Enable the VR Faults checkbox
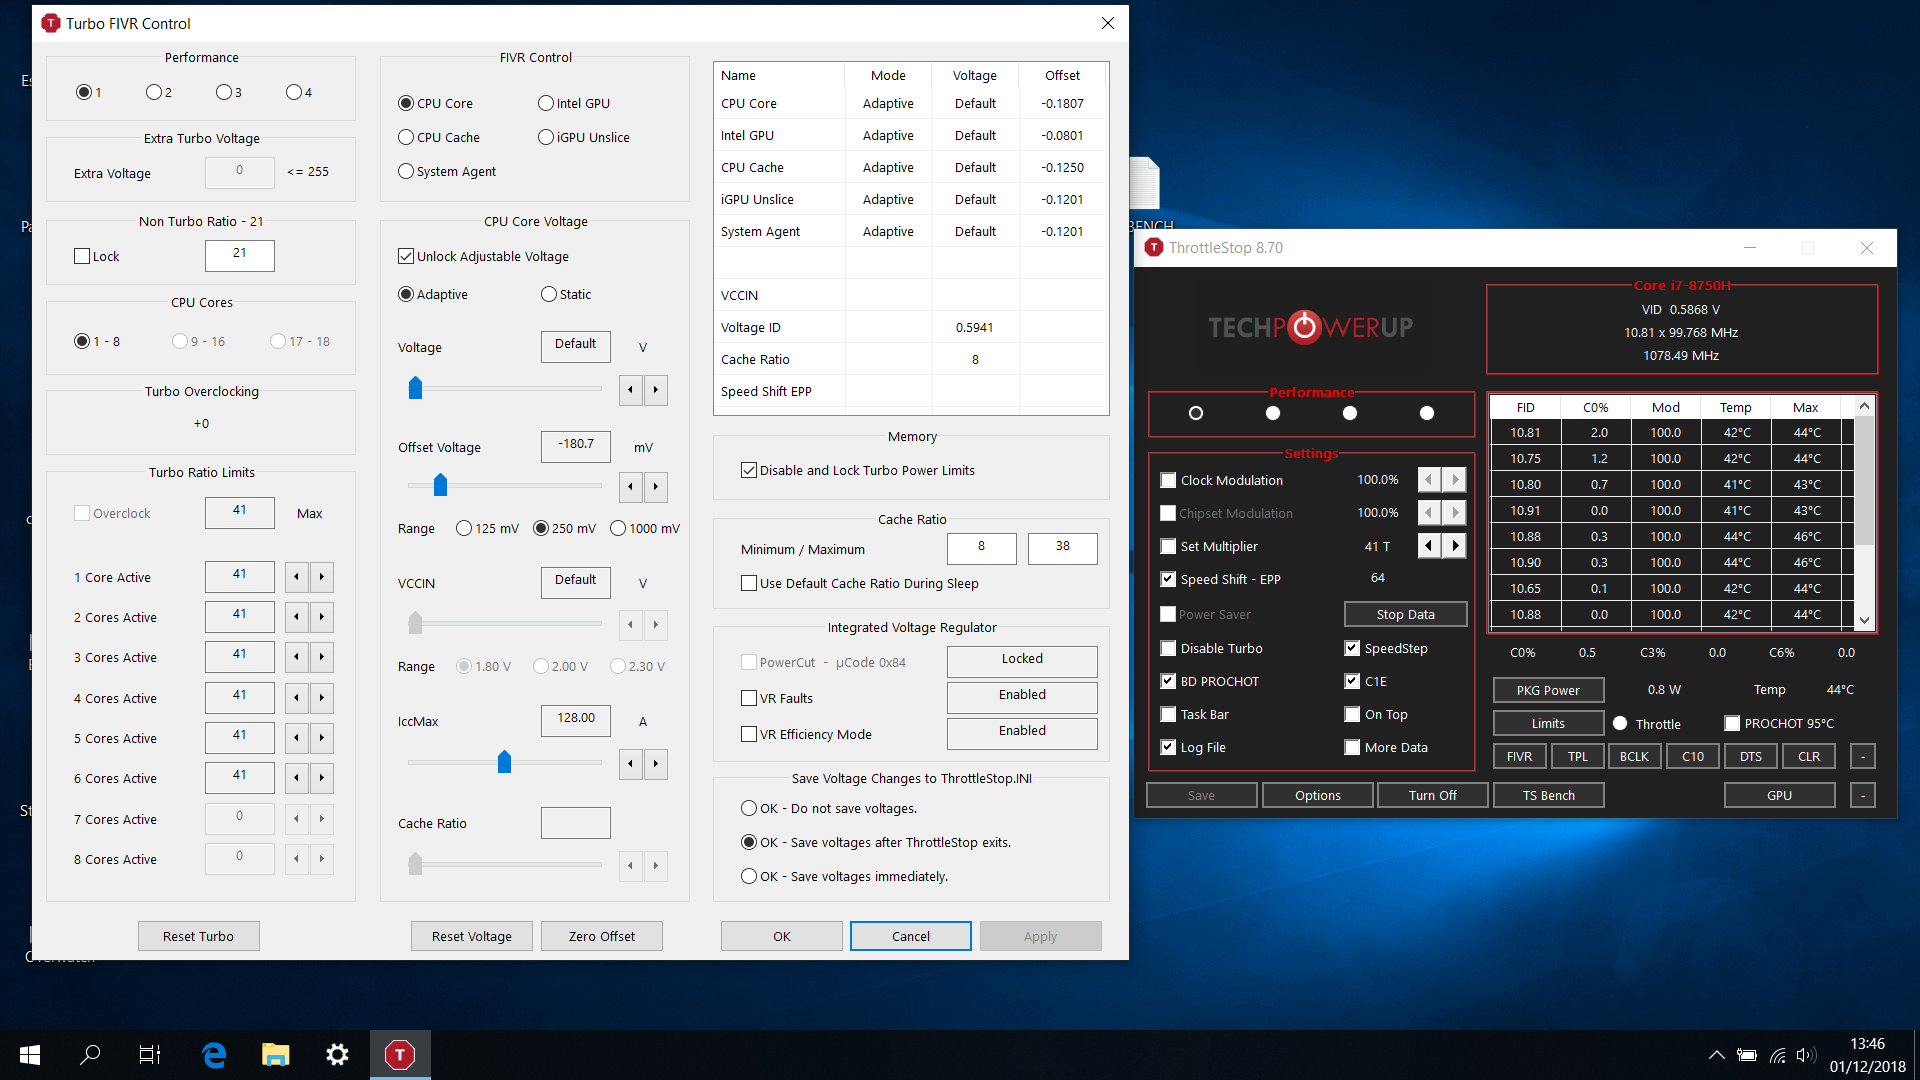Viewport: 1920px width, 1080px height. [749, 698]
